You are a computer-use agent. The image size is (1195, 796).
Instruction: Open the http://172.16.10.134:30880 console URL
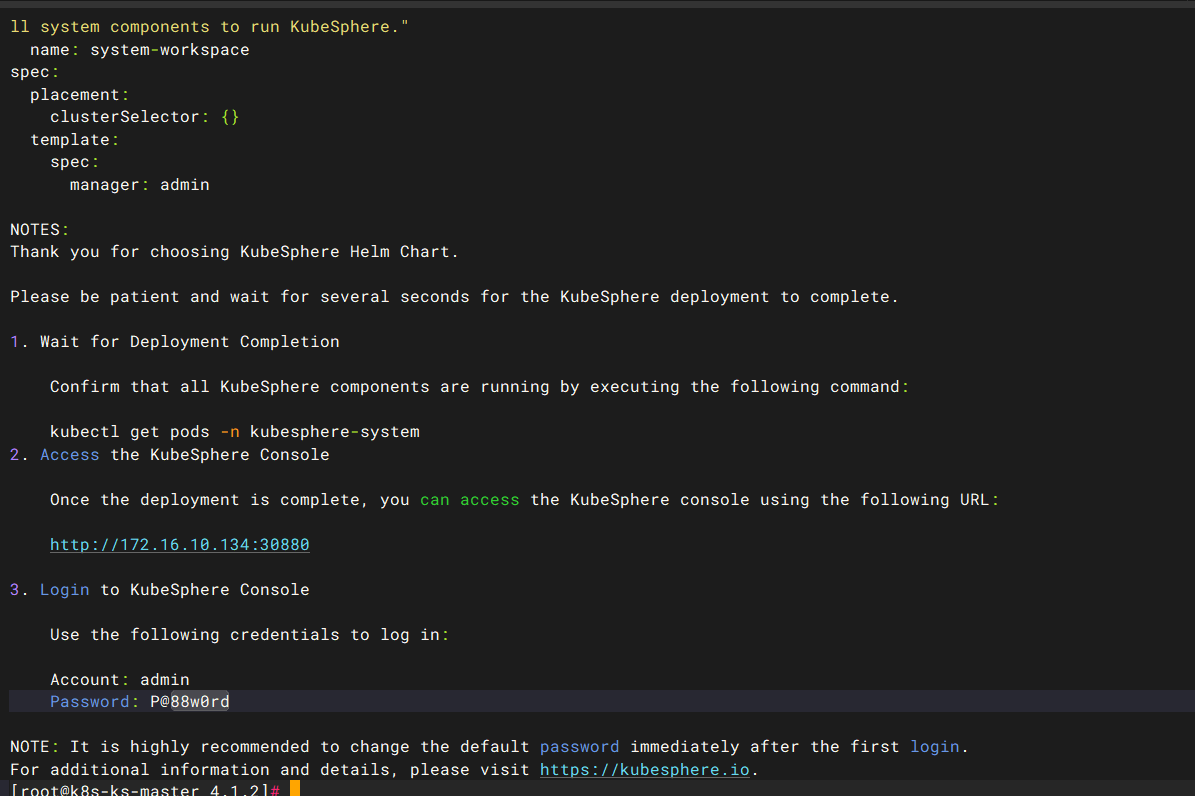pyautogui.click(x=180, y=544)
